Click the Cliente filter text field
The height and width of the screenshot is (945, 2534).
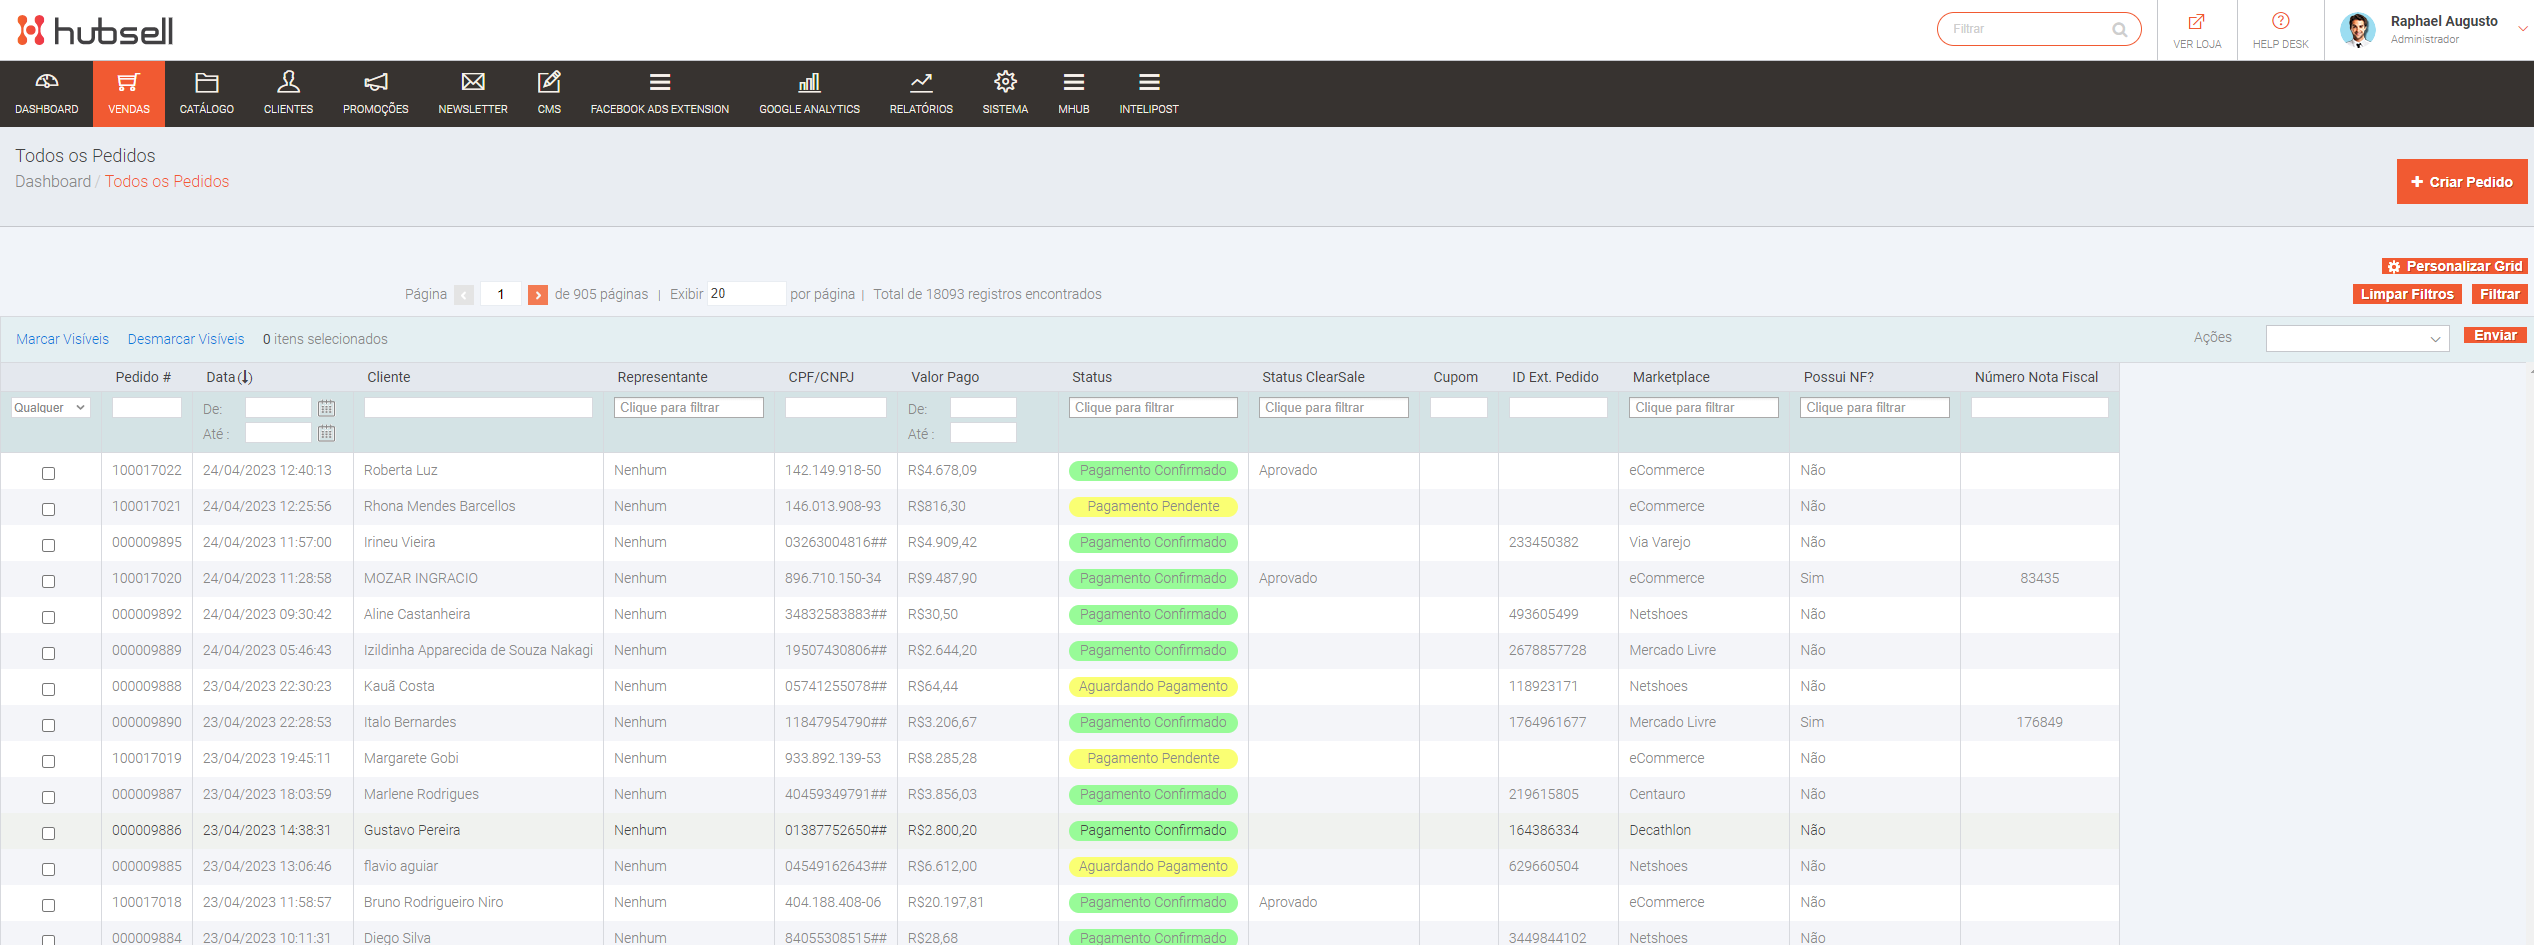[x=478, y=408]
